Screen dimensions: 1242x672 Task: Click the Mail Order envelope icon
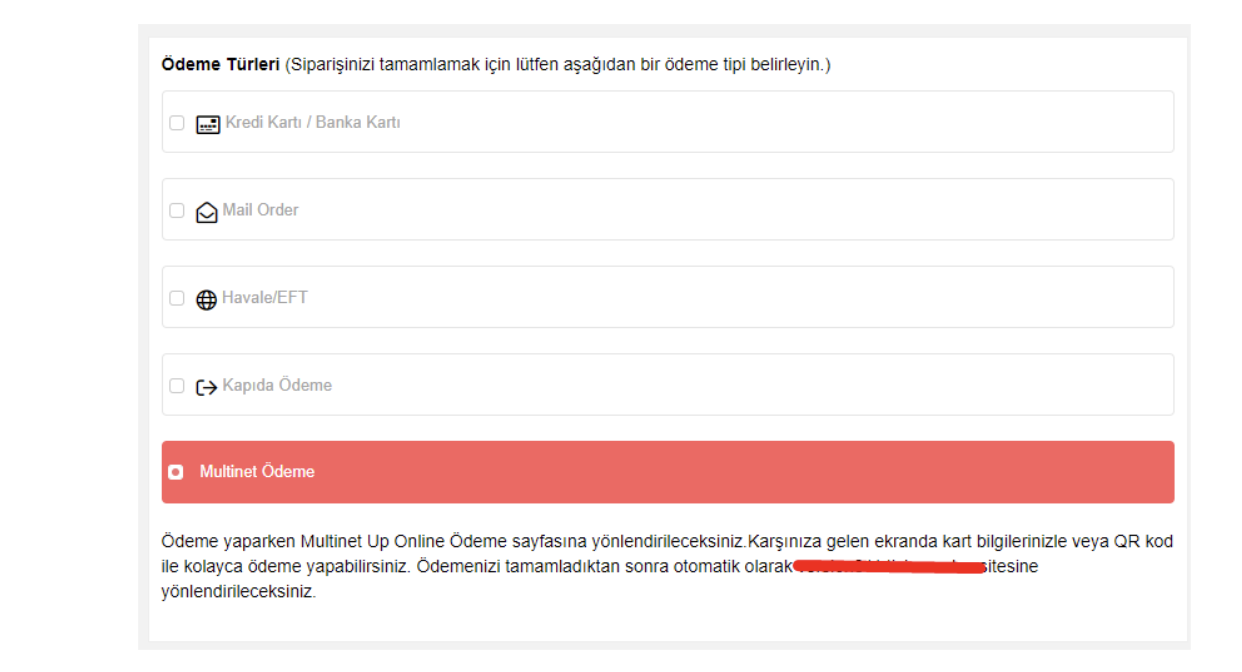207,212
